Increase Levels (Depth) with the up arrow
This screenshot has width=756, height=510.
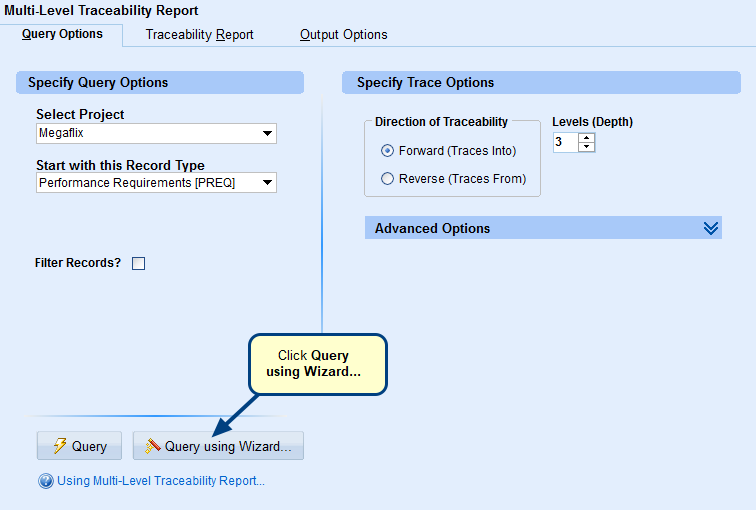[x=587, y=138]
